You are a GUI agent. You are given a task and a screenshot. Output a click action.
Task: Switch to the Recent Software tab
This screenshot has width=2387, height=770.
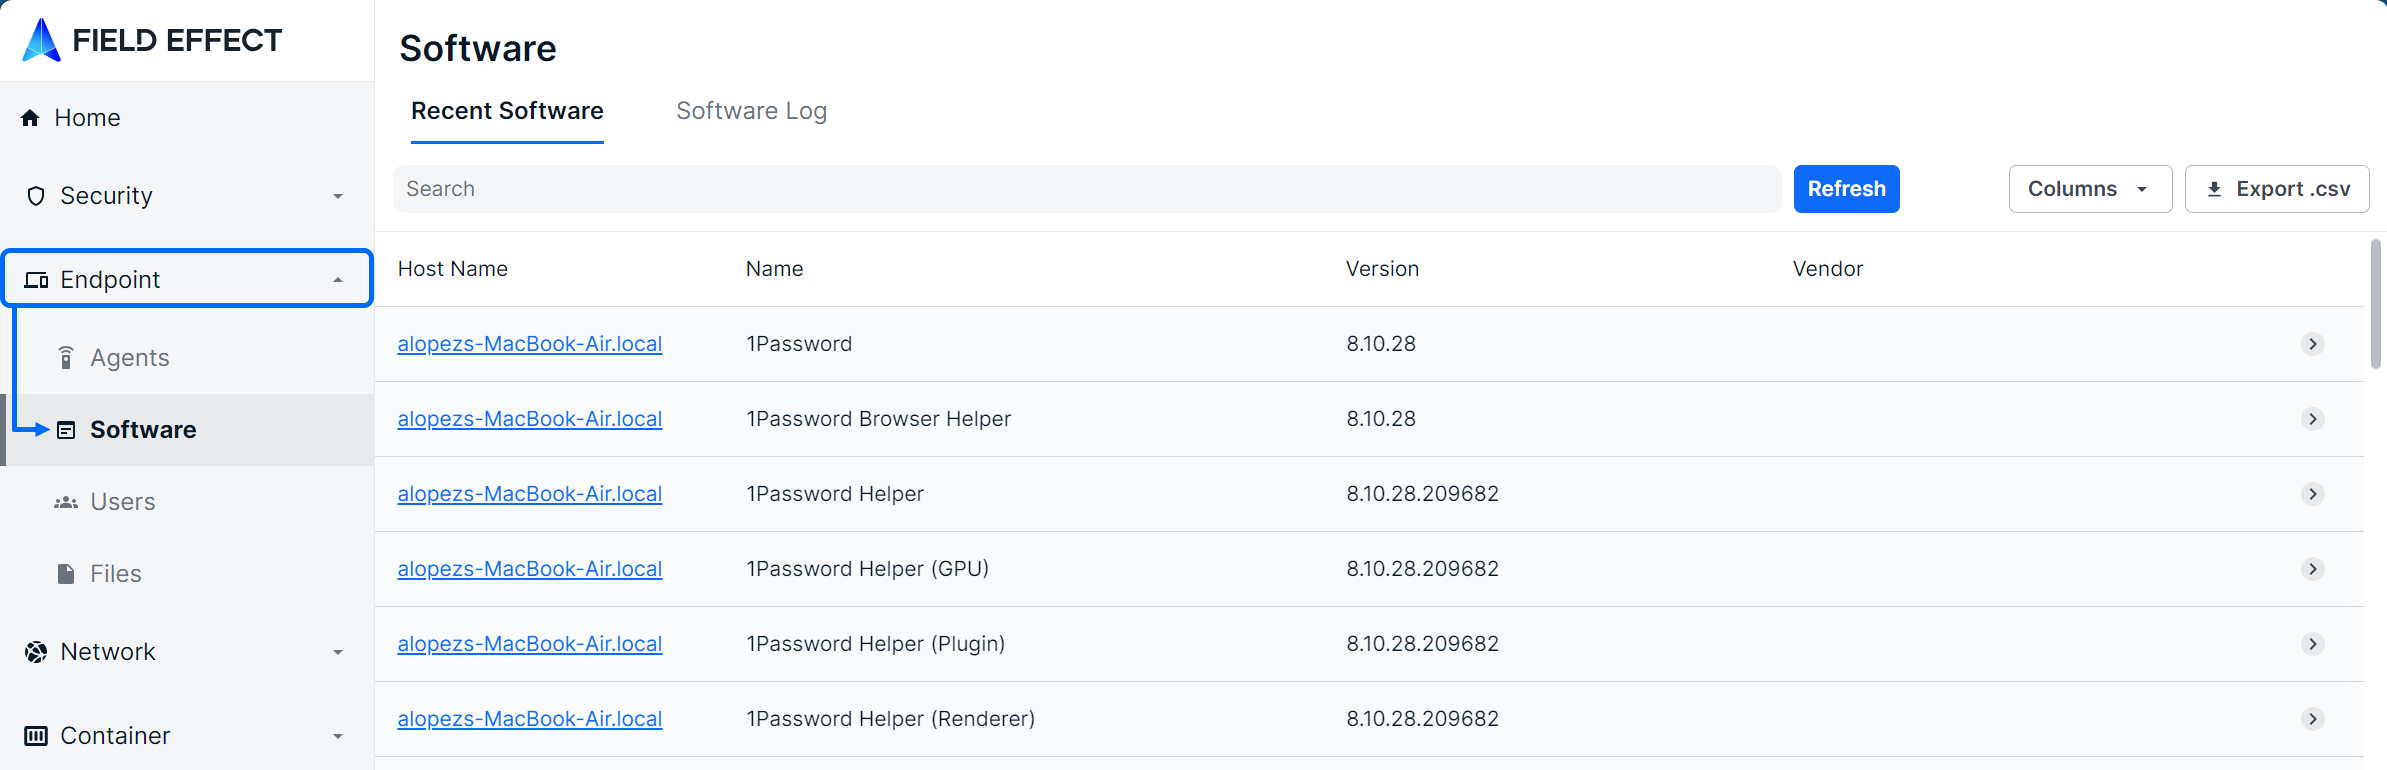(x=507, y=111)
